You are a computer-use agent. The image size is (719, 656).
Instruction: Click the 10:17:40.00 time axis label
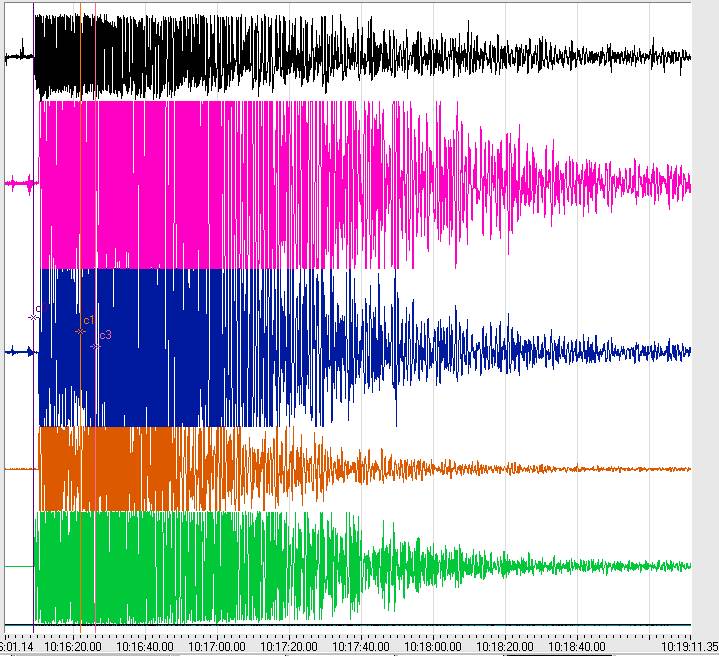click(361, 647)
